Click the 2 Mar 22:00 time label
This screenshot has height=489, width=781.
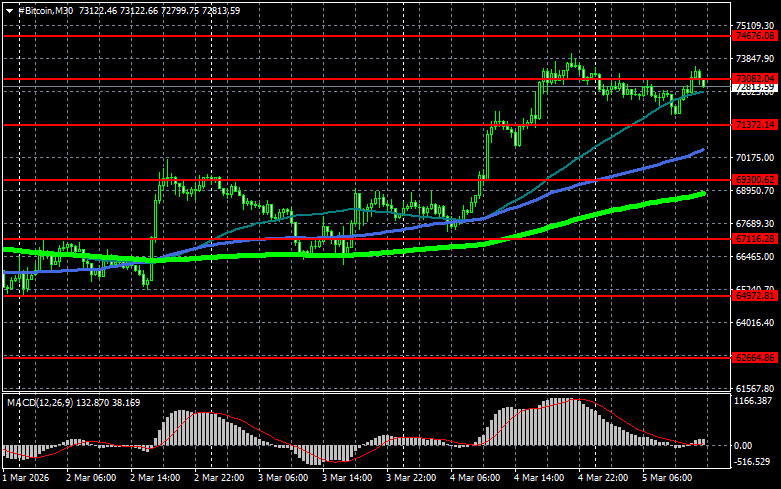click(x=219, y=478)
